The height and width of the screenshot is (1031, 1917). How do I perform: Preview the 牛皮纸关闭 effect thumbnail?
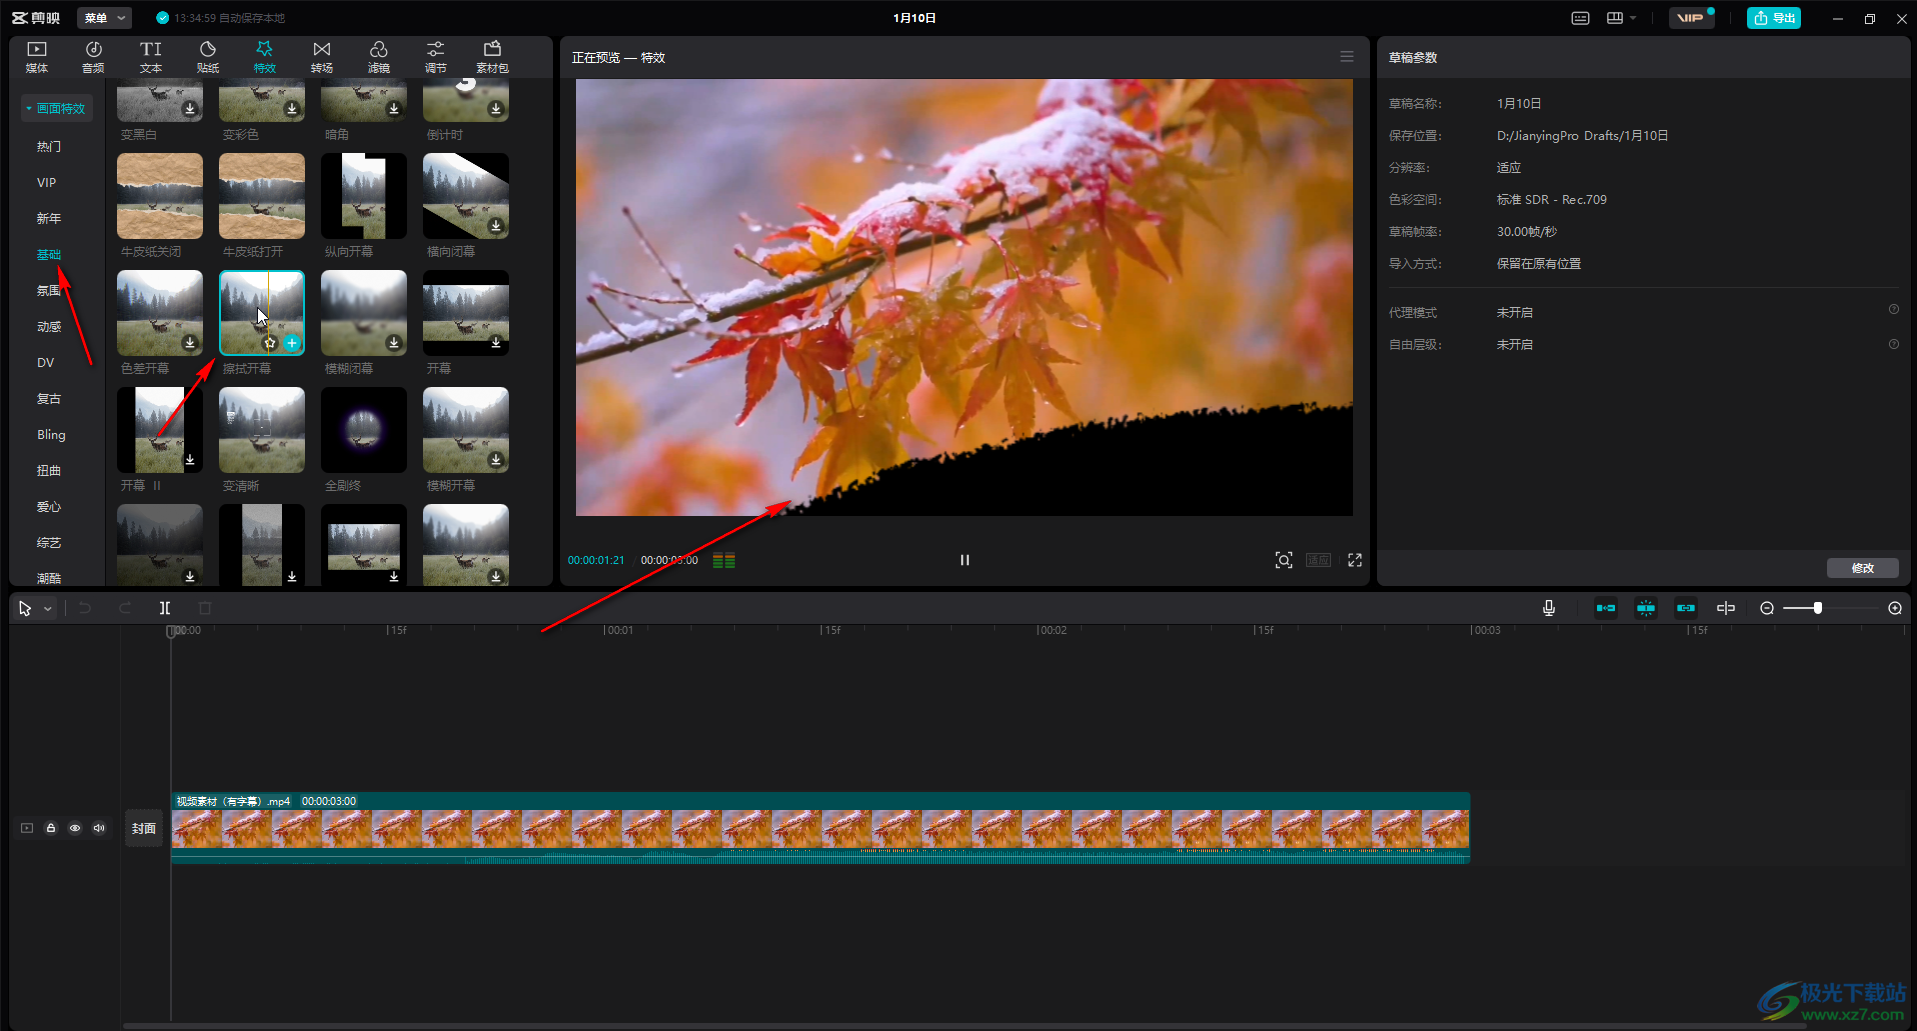click(160, 196)
